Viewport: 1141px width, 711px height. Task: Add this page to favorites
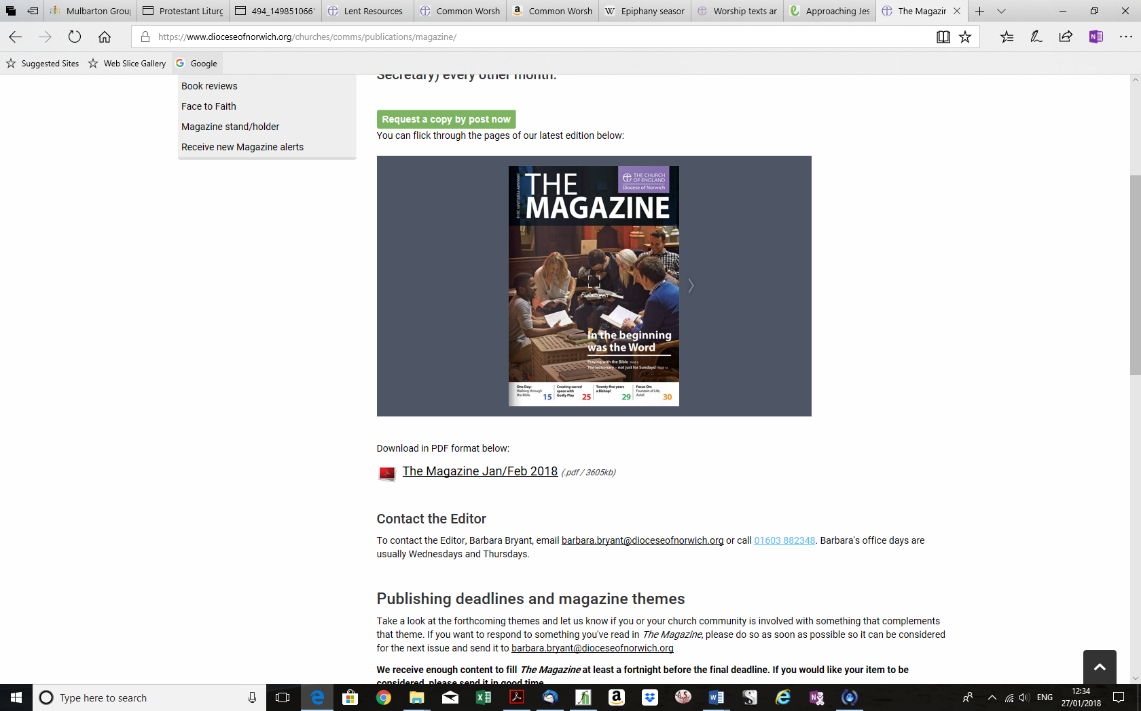[965, 37]
